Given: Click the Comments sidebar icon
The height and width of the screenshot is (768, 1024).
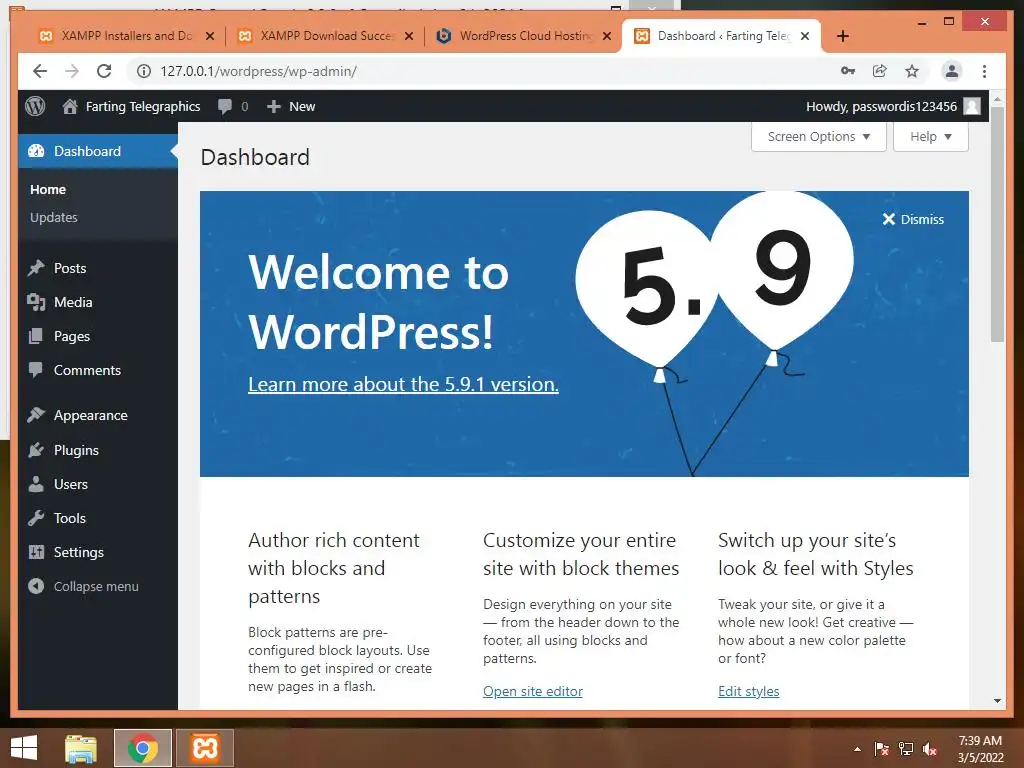Looking at the screenshot, I should tap(36, 370).
